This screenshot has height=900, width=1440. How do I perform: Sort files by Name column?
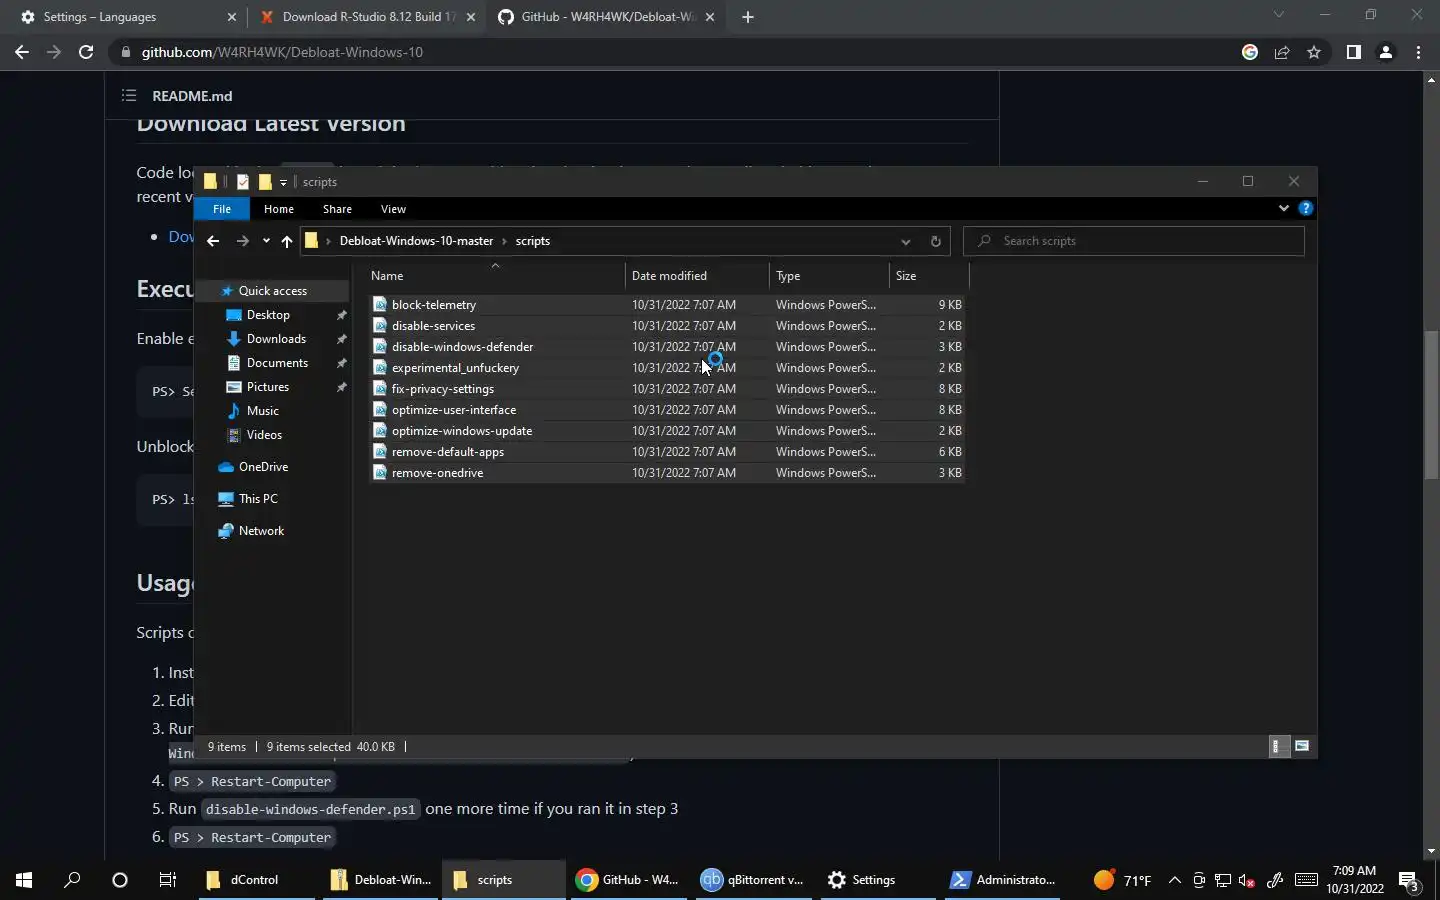(x=495, y=276)
